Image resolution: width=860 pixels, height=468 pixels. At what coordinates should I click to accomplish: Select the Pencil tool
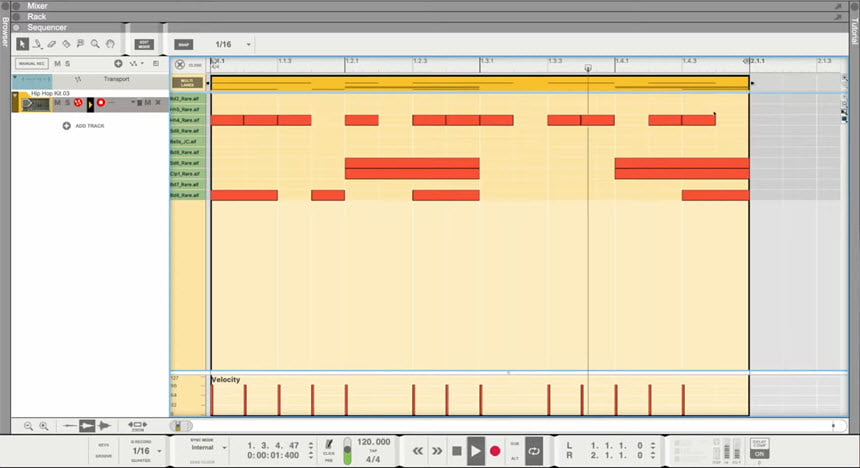click(37, 44)
